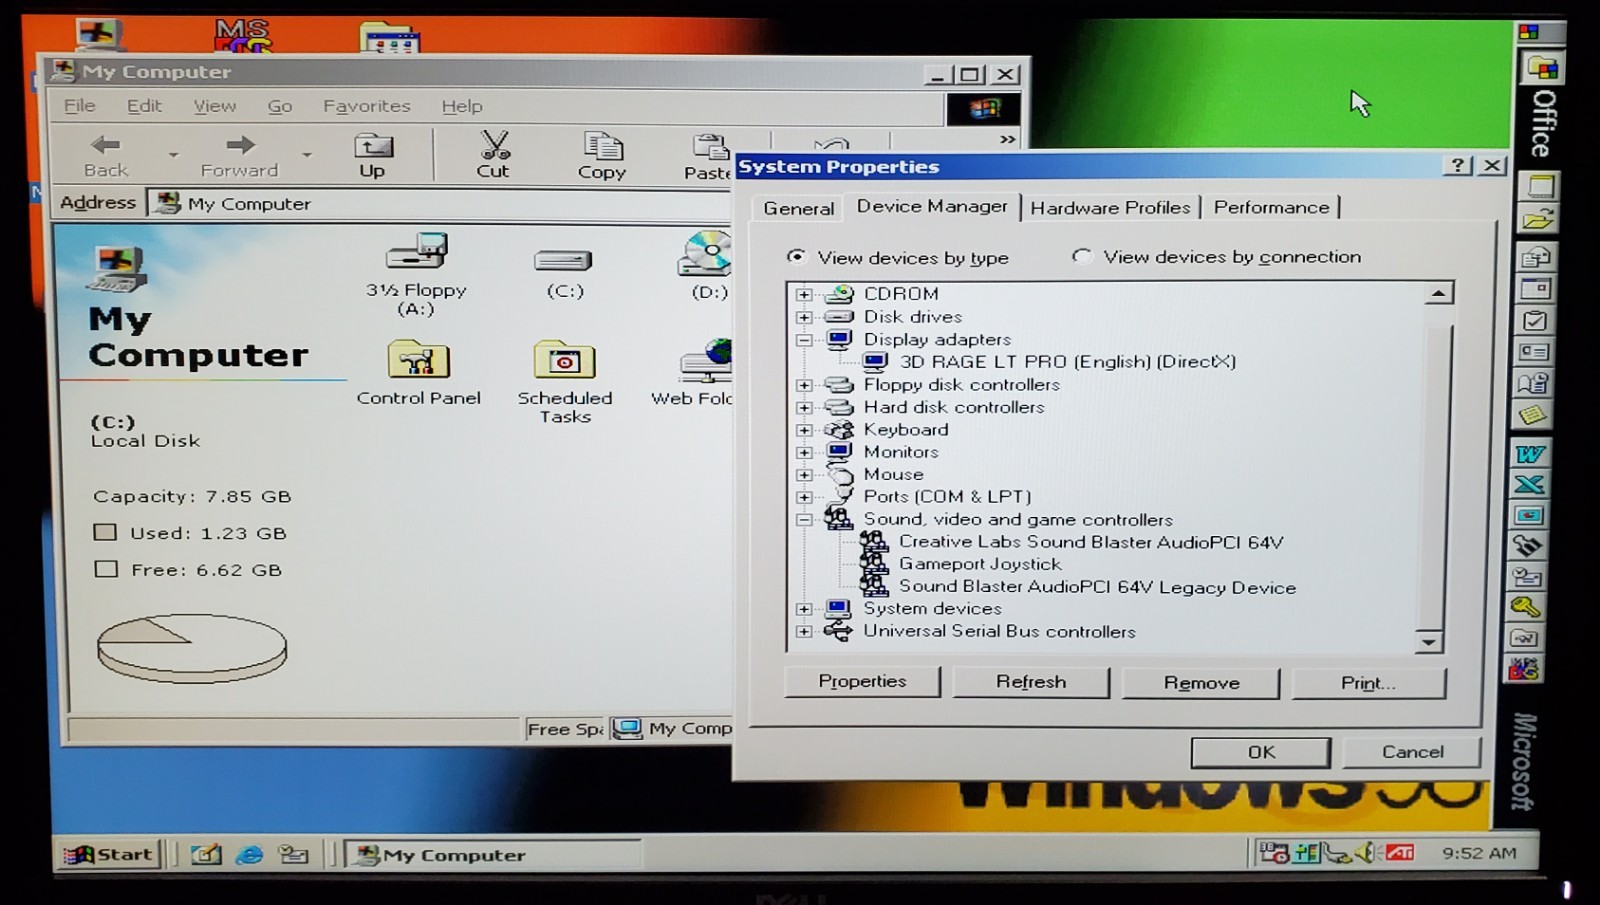Click Cancel in System Properties
1600x905 pixels.
pos(1412,752)
